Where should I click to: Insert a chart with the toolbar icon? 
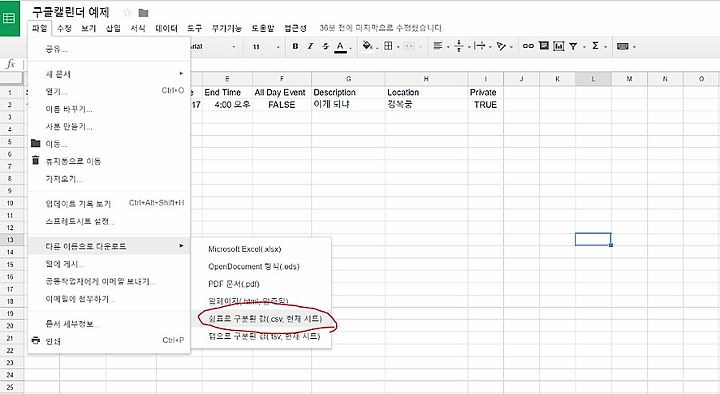[x=558, y=46]
